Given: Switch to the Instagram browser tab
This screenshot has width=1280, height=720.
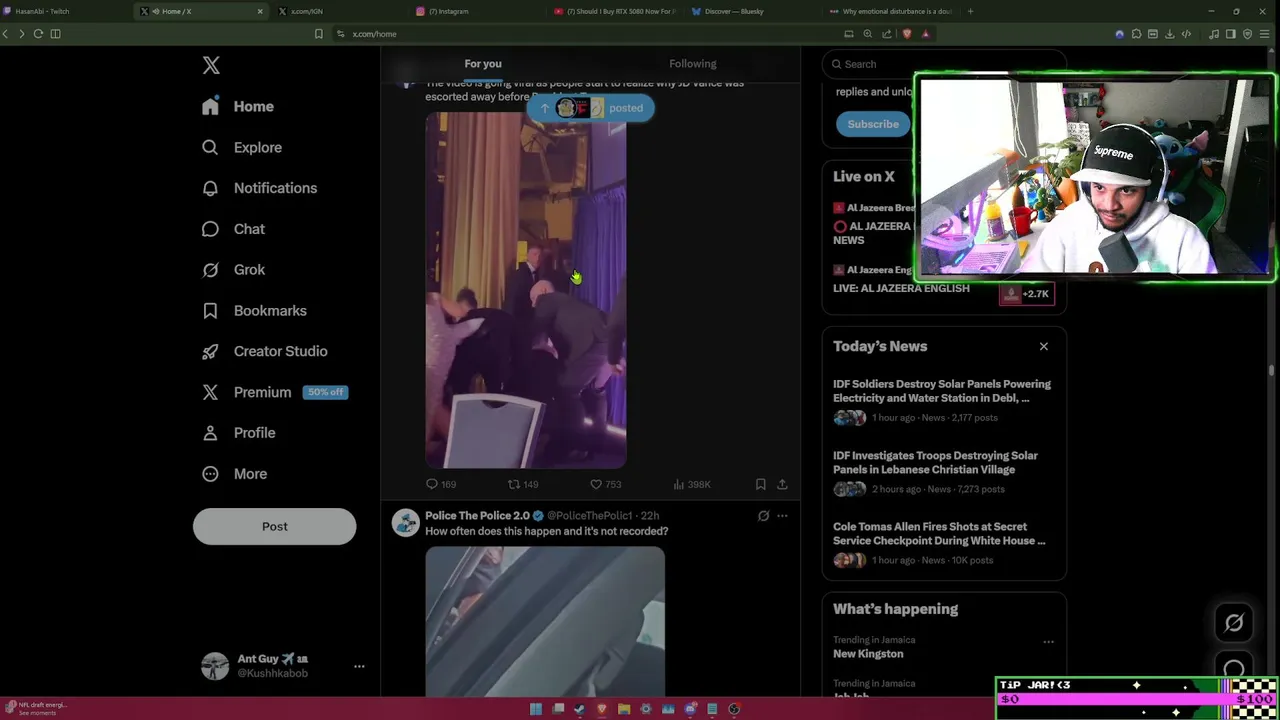Looking at the screenshot, I should click(x=477, y=11).
